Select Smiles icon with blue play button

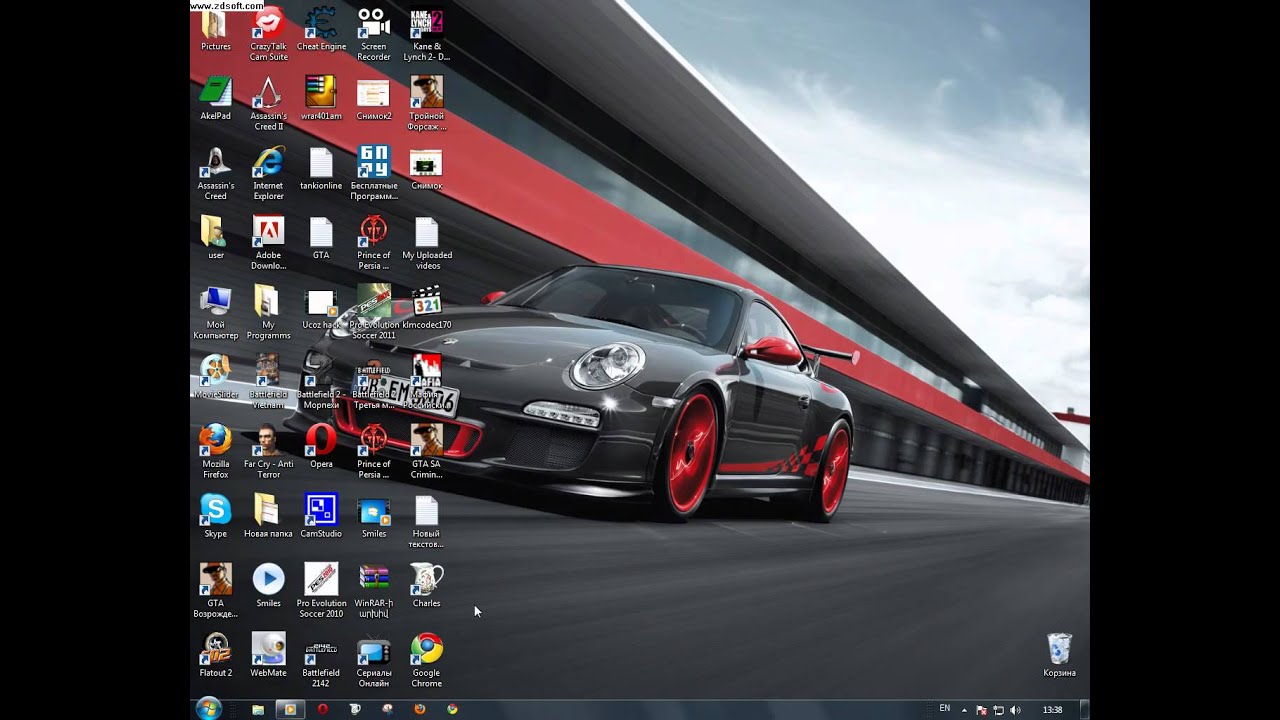pyautogui.click(x=268, y=585)
